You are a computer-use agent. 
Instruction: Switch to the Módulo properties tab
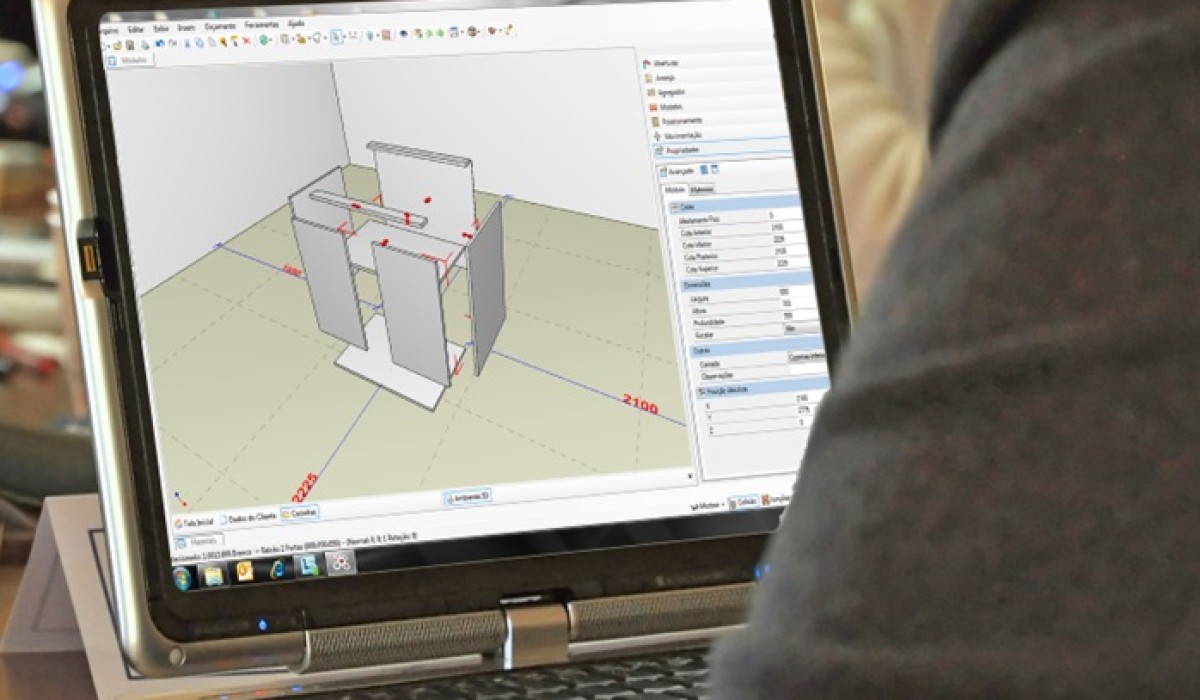point(675,189)
